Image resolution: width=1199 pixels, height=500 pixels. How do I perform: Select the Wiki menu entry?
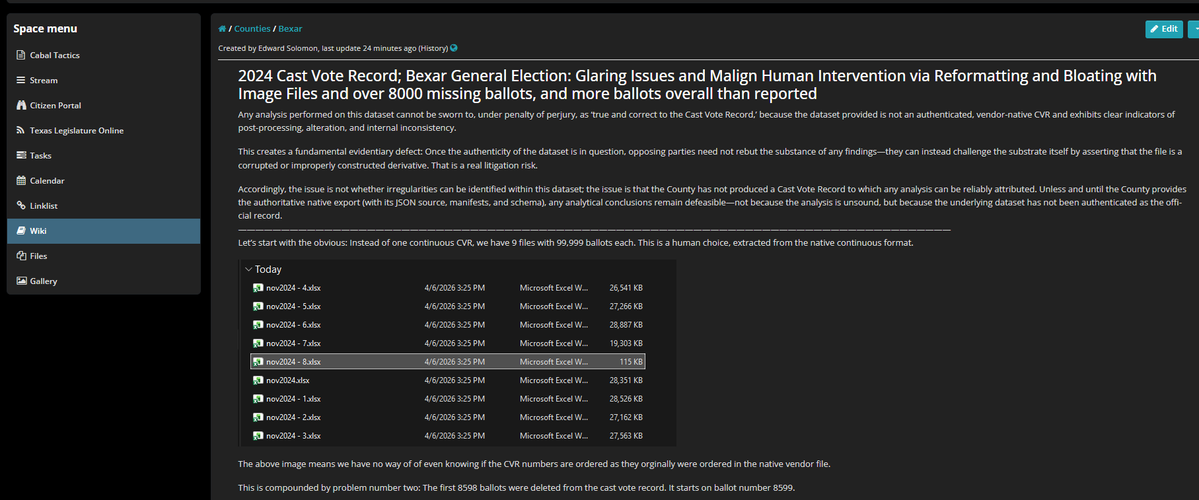click(x=103, y=231)
